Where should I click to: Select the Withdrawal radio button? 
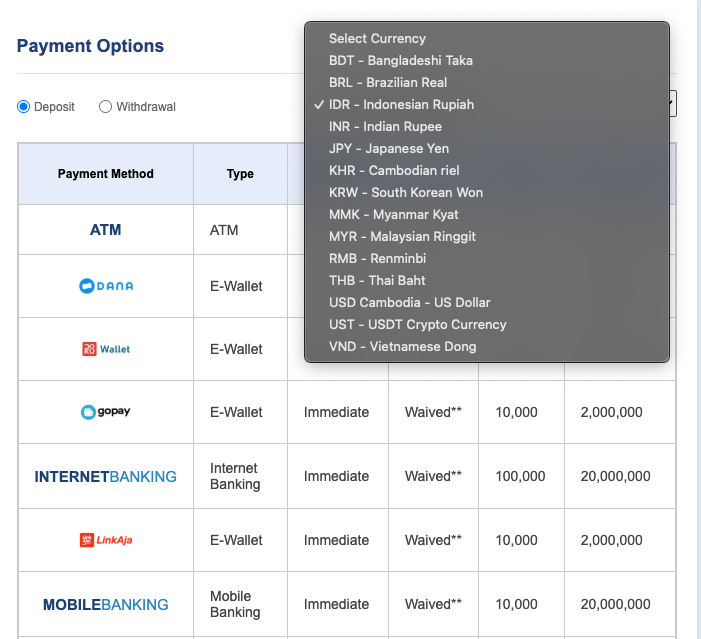coord(105,107)
